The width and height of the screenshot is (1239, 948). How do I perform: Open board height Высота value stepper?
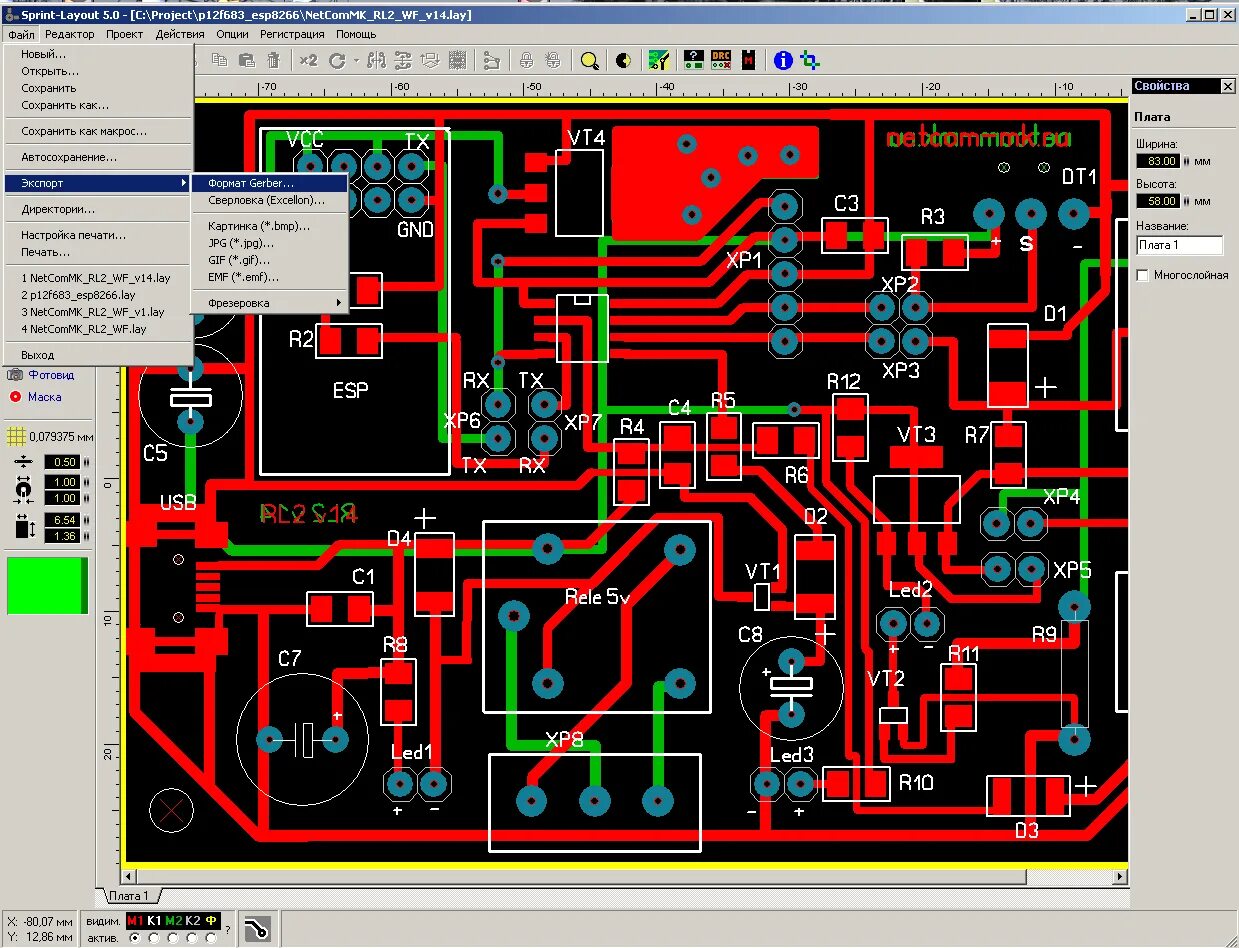coord(1188,201)
